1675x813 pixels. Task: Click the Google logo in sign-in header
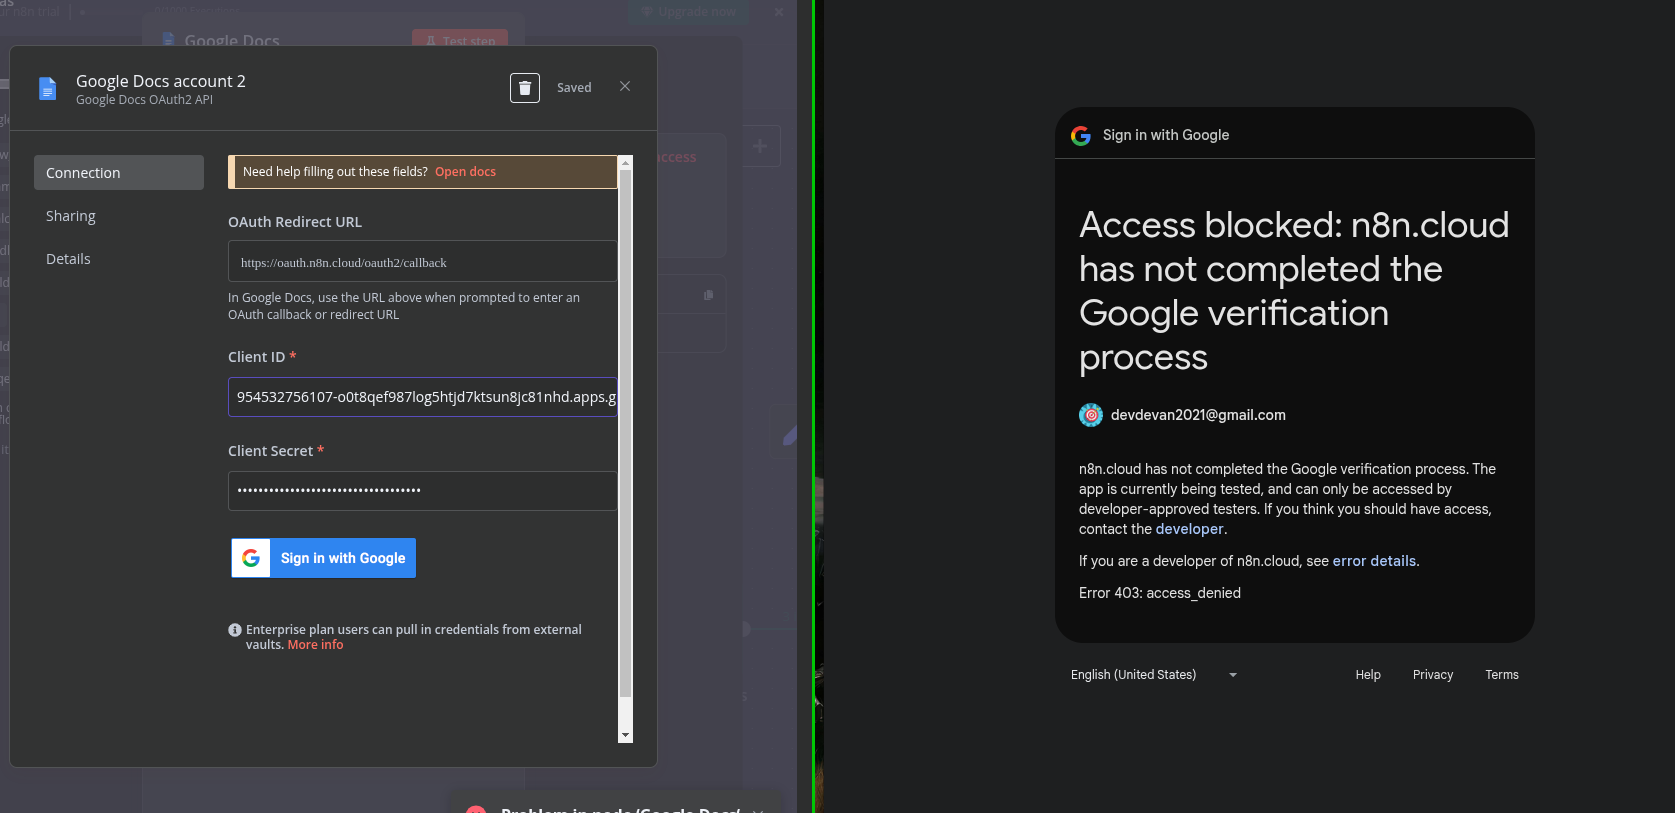click(1081, 135)
